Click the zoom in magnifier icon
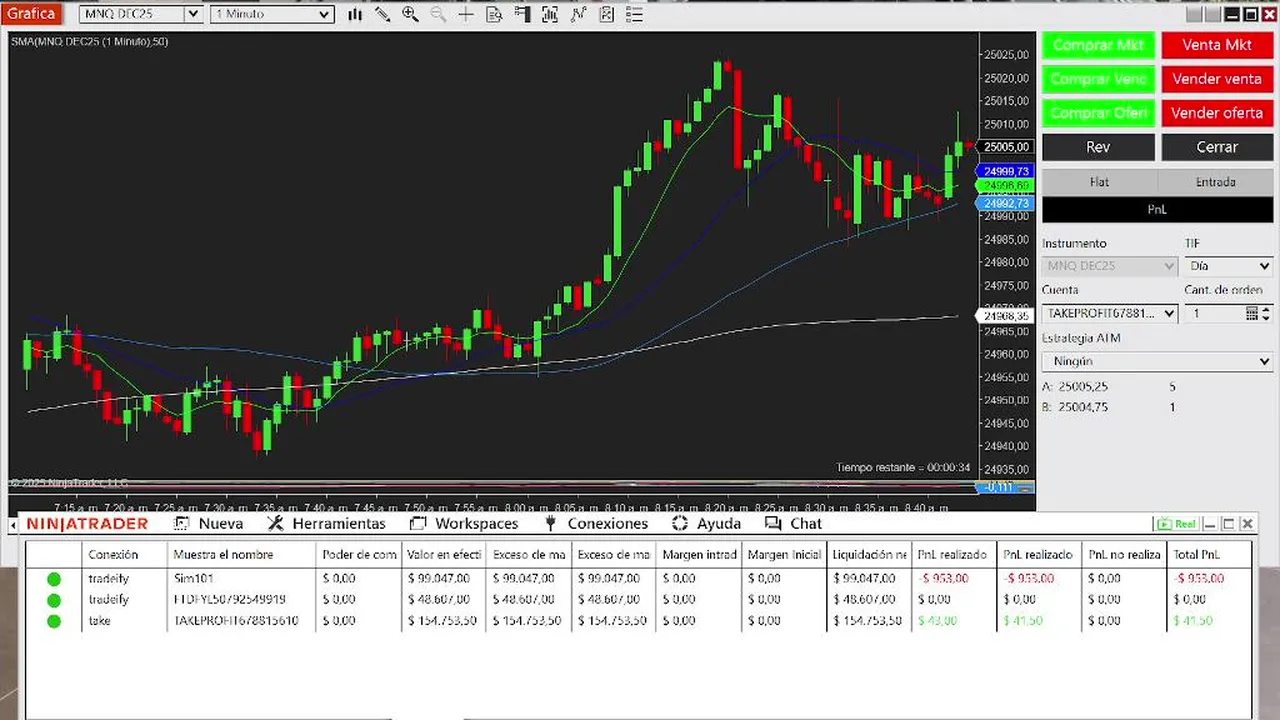1280x720 pixels. [410, 14]
